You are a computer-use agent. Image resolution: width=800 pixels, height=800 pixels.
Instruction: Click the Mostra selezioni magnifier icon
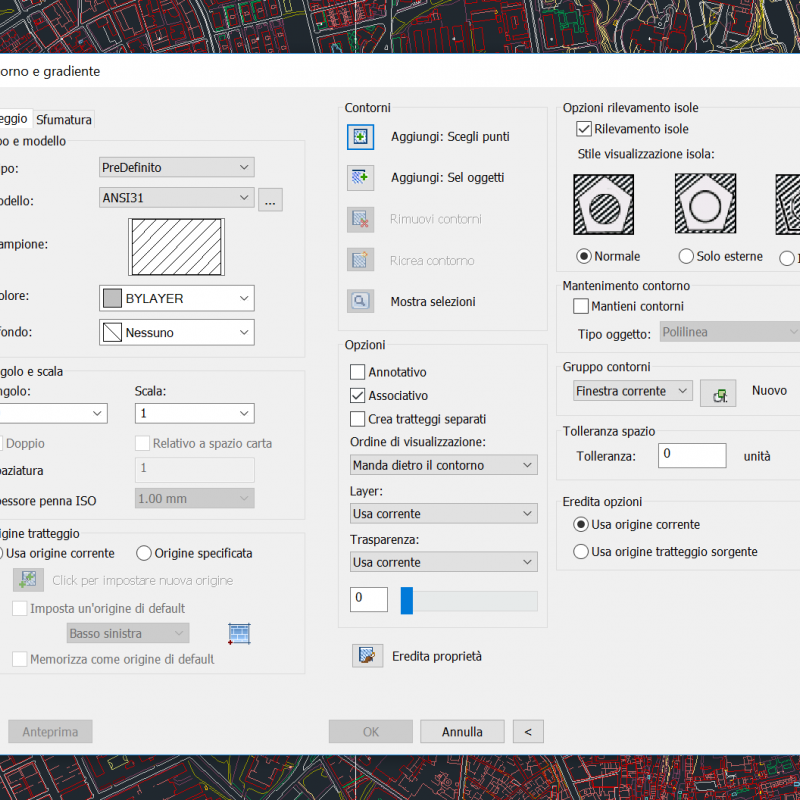[360, 301]
